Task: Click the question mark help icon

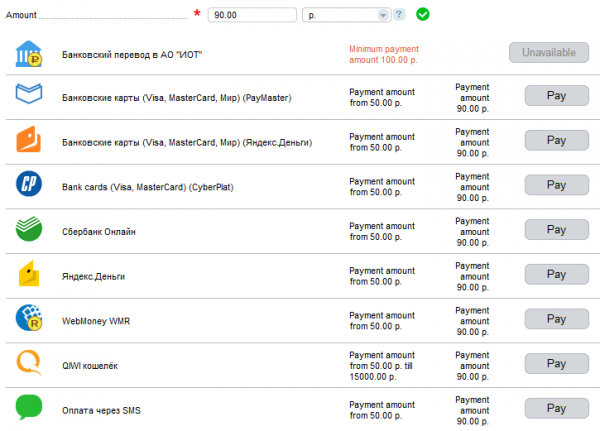Action: [x=399, y=15]
